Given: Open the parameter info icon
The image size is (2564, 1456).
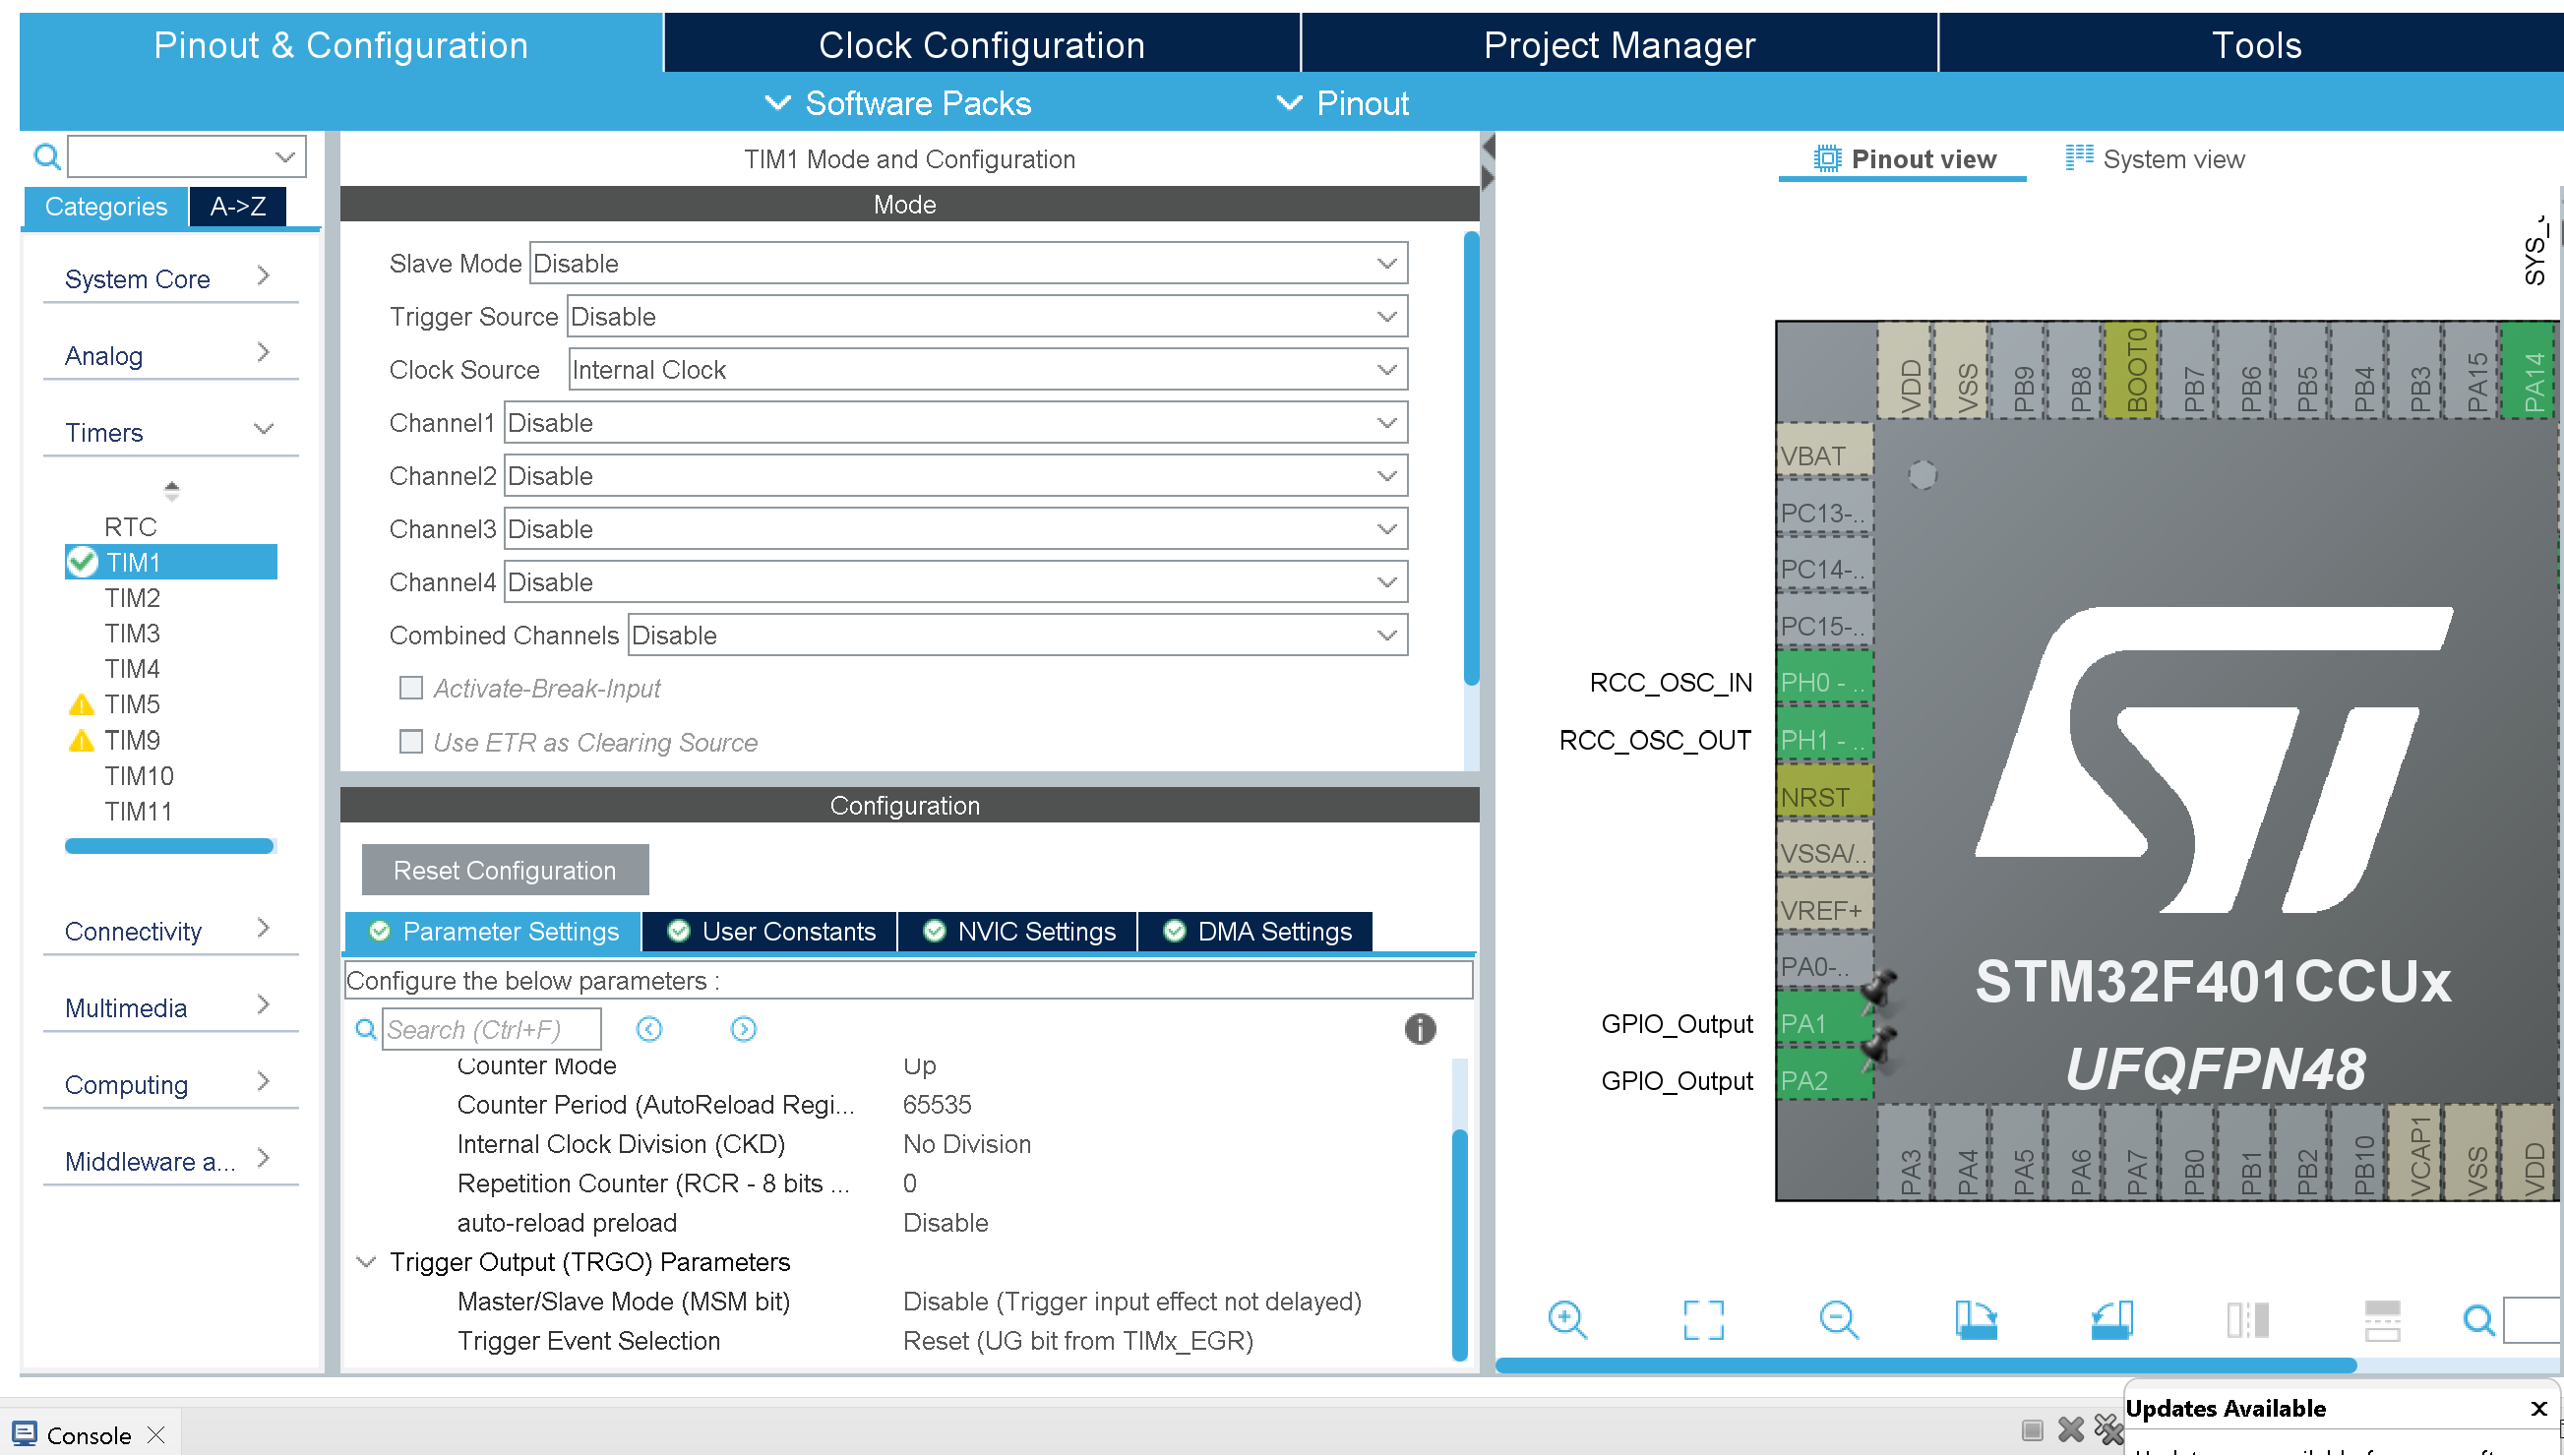Looking at the screenshot, I should point(1420,1029).
